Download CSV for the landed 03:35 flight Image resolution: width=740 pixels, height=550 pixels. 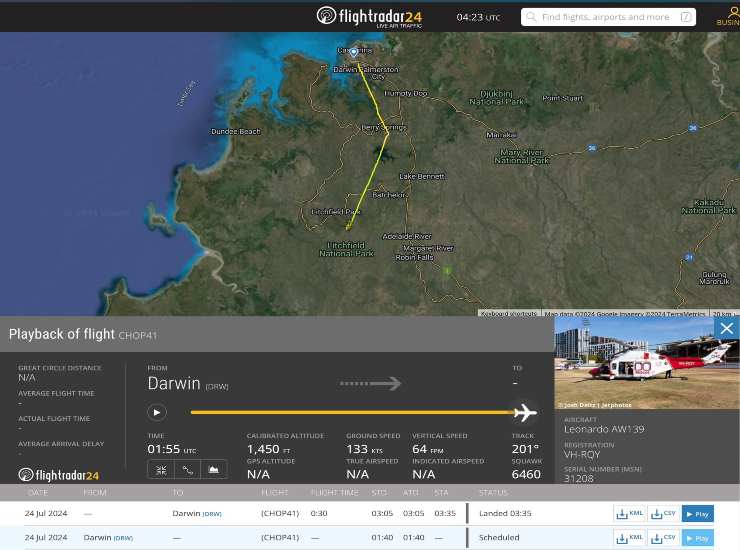[663, 513]
